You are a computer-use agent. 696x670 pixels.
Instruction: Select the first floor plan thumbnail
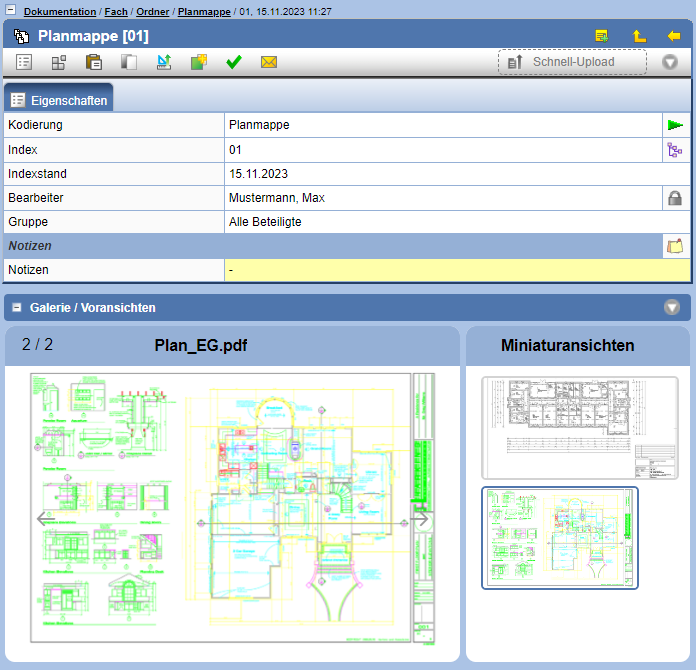pyautogui.click(x=579, y=427)
